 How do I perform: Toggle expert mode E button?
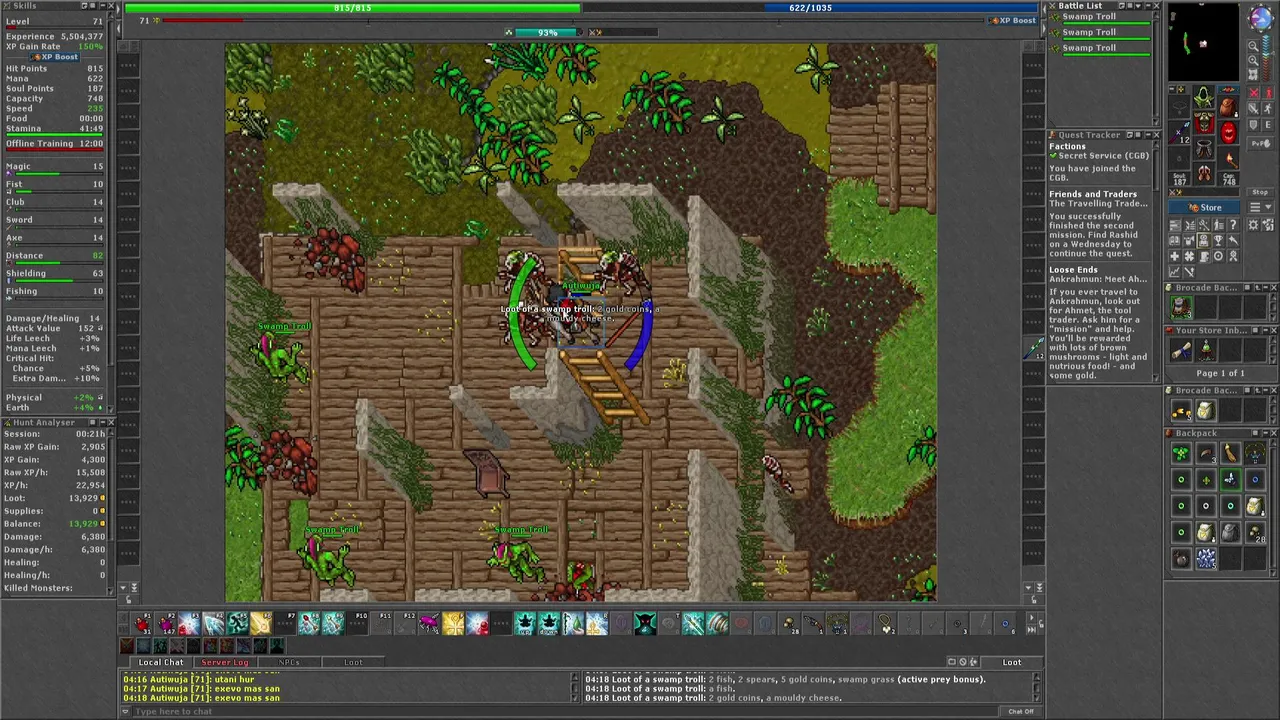click(x=1268, y=124)
